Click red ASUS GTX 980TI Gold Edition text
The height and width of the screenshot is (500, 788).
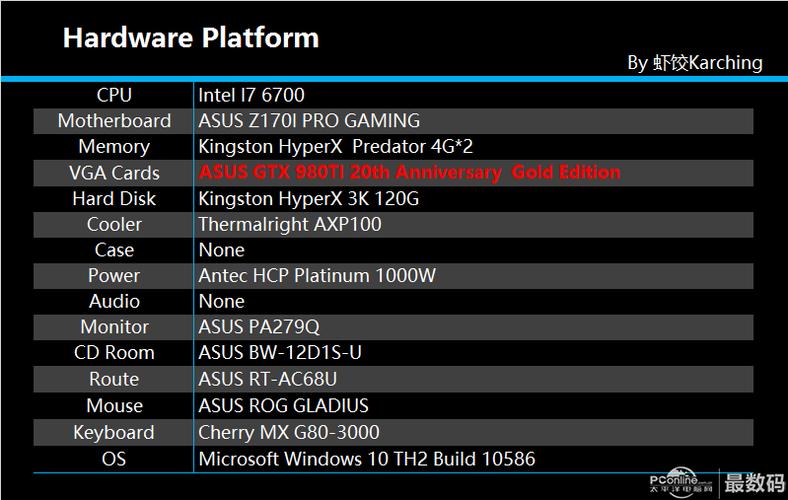tap(410, 172)
